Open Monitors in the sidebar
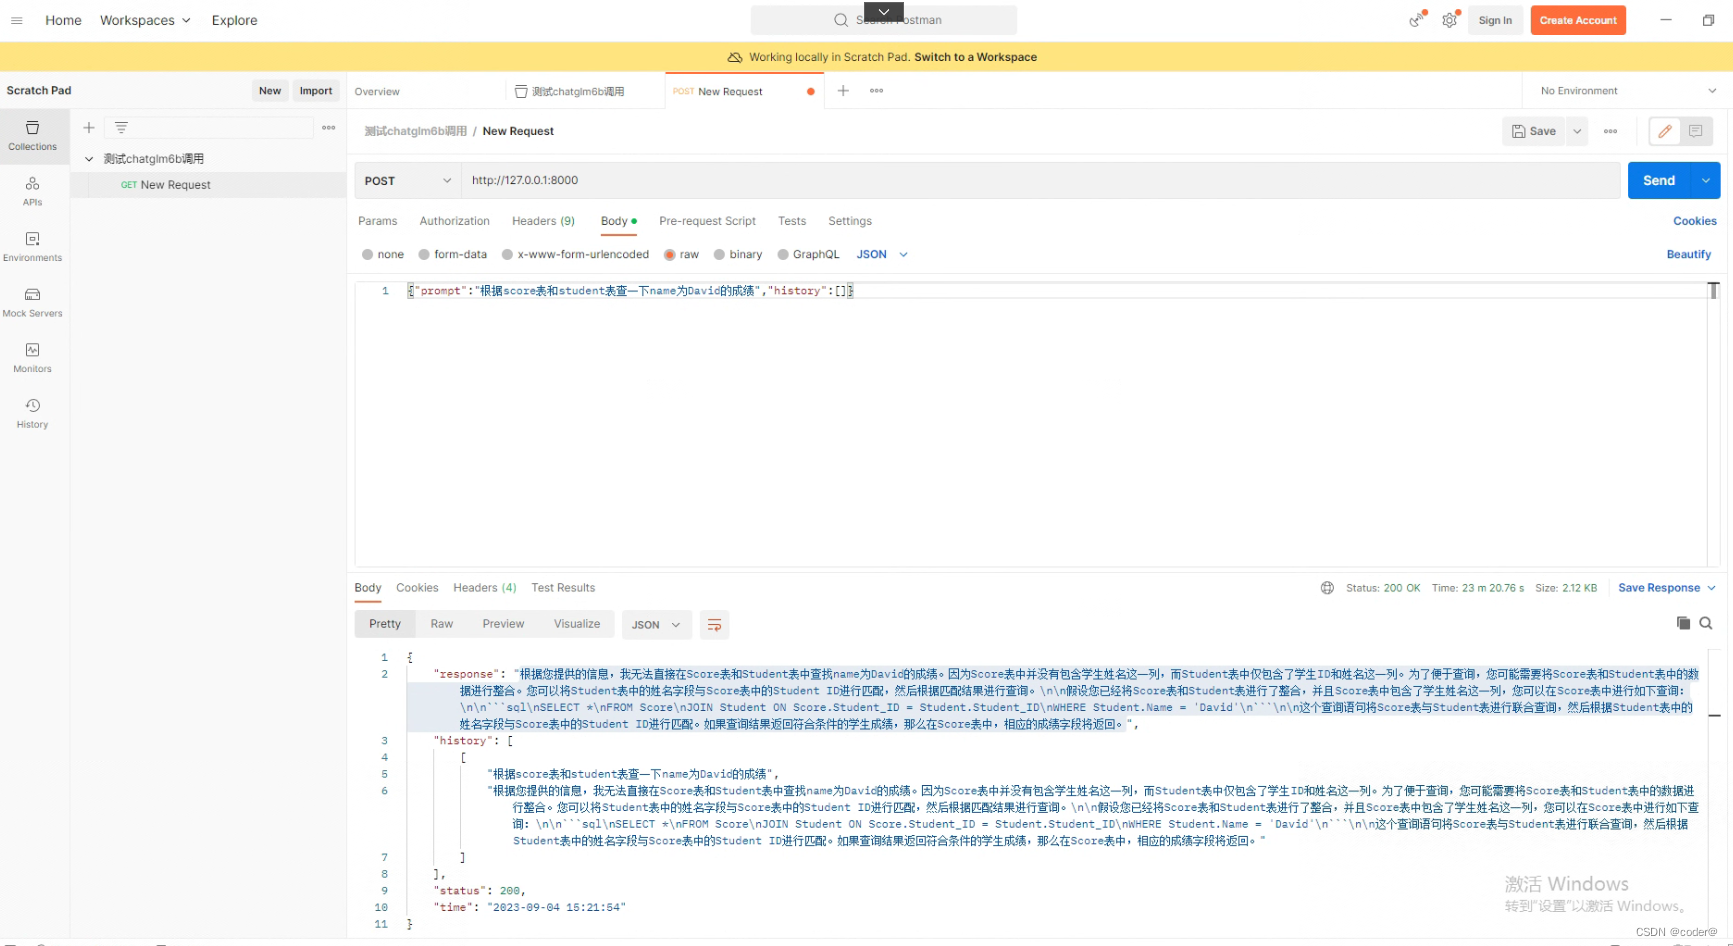 [x=33, y=358]
